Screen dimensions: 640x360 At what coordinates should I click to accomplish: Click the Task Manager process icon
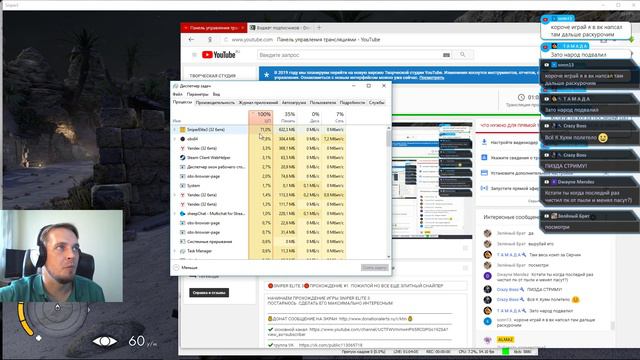click(182, 251)
